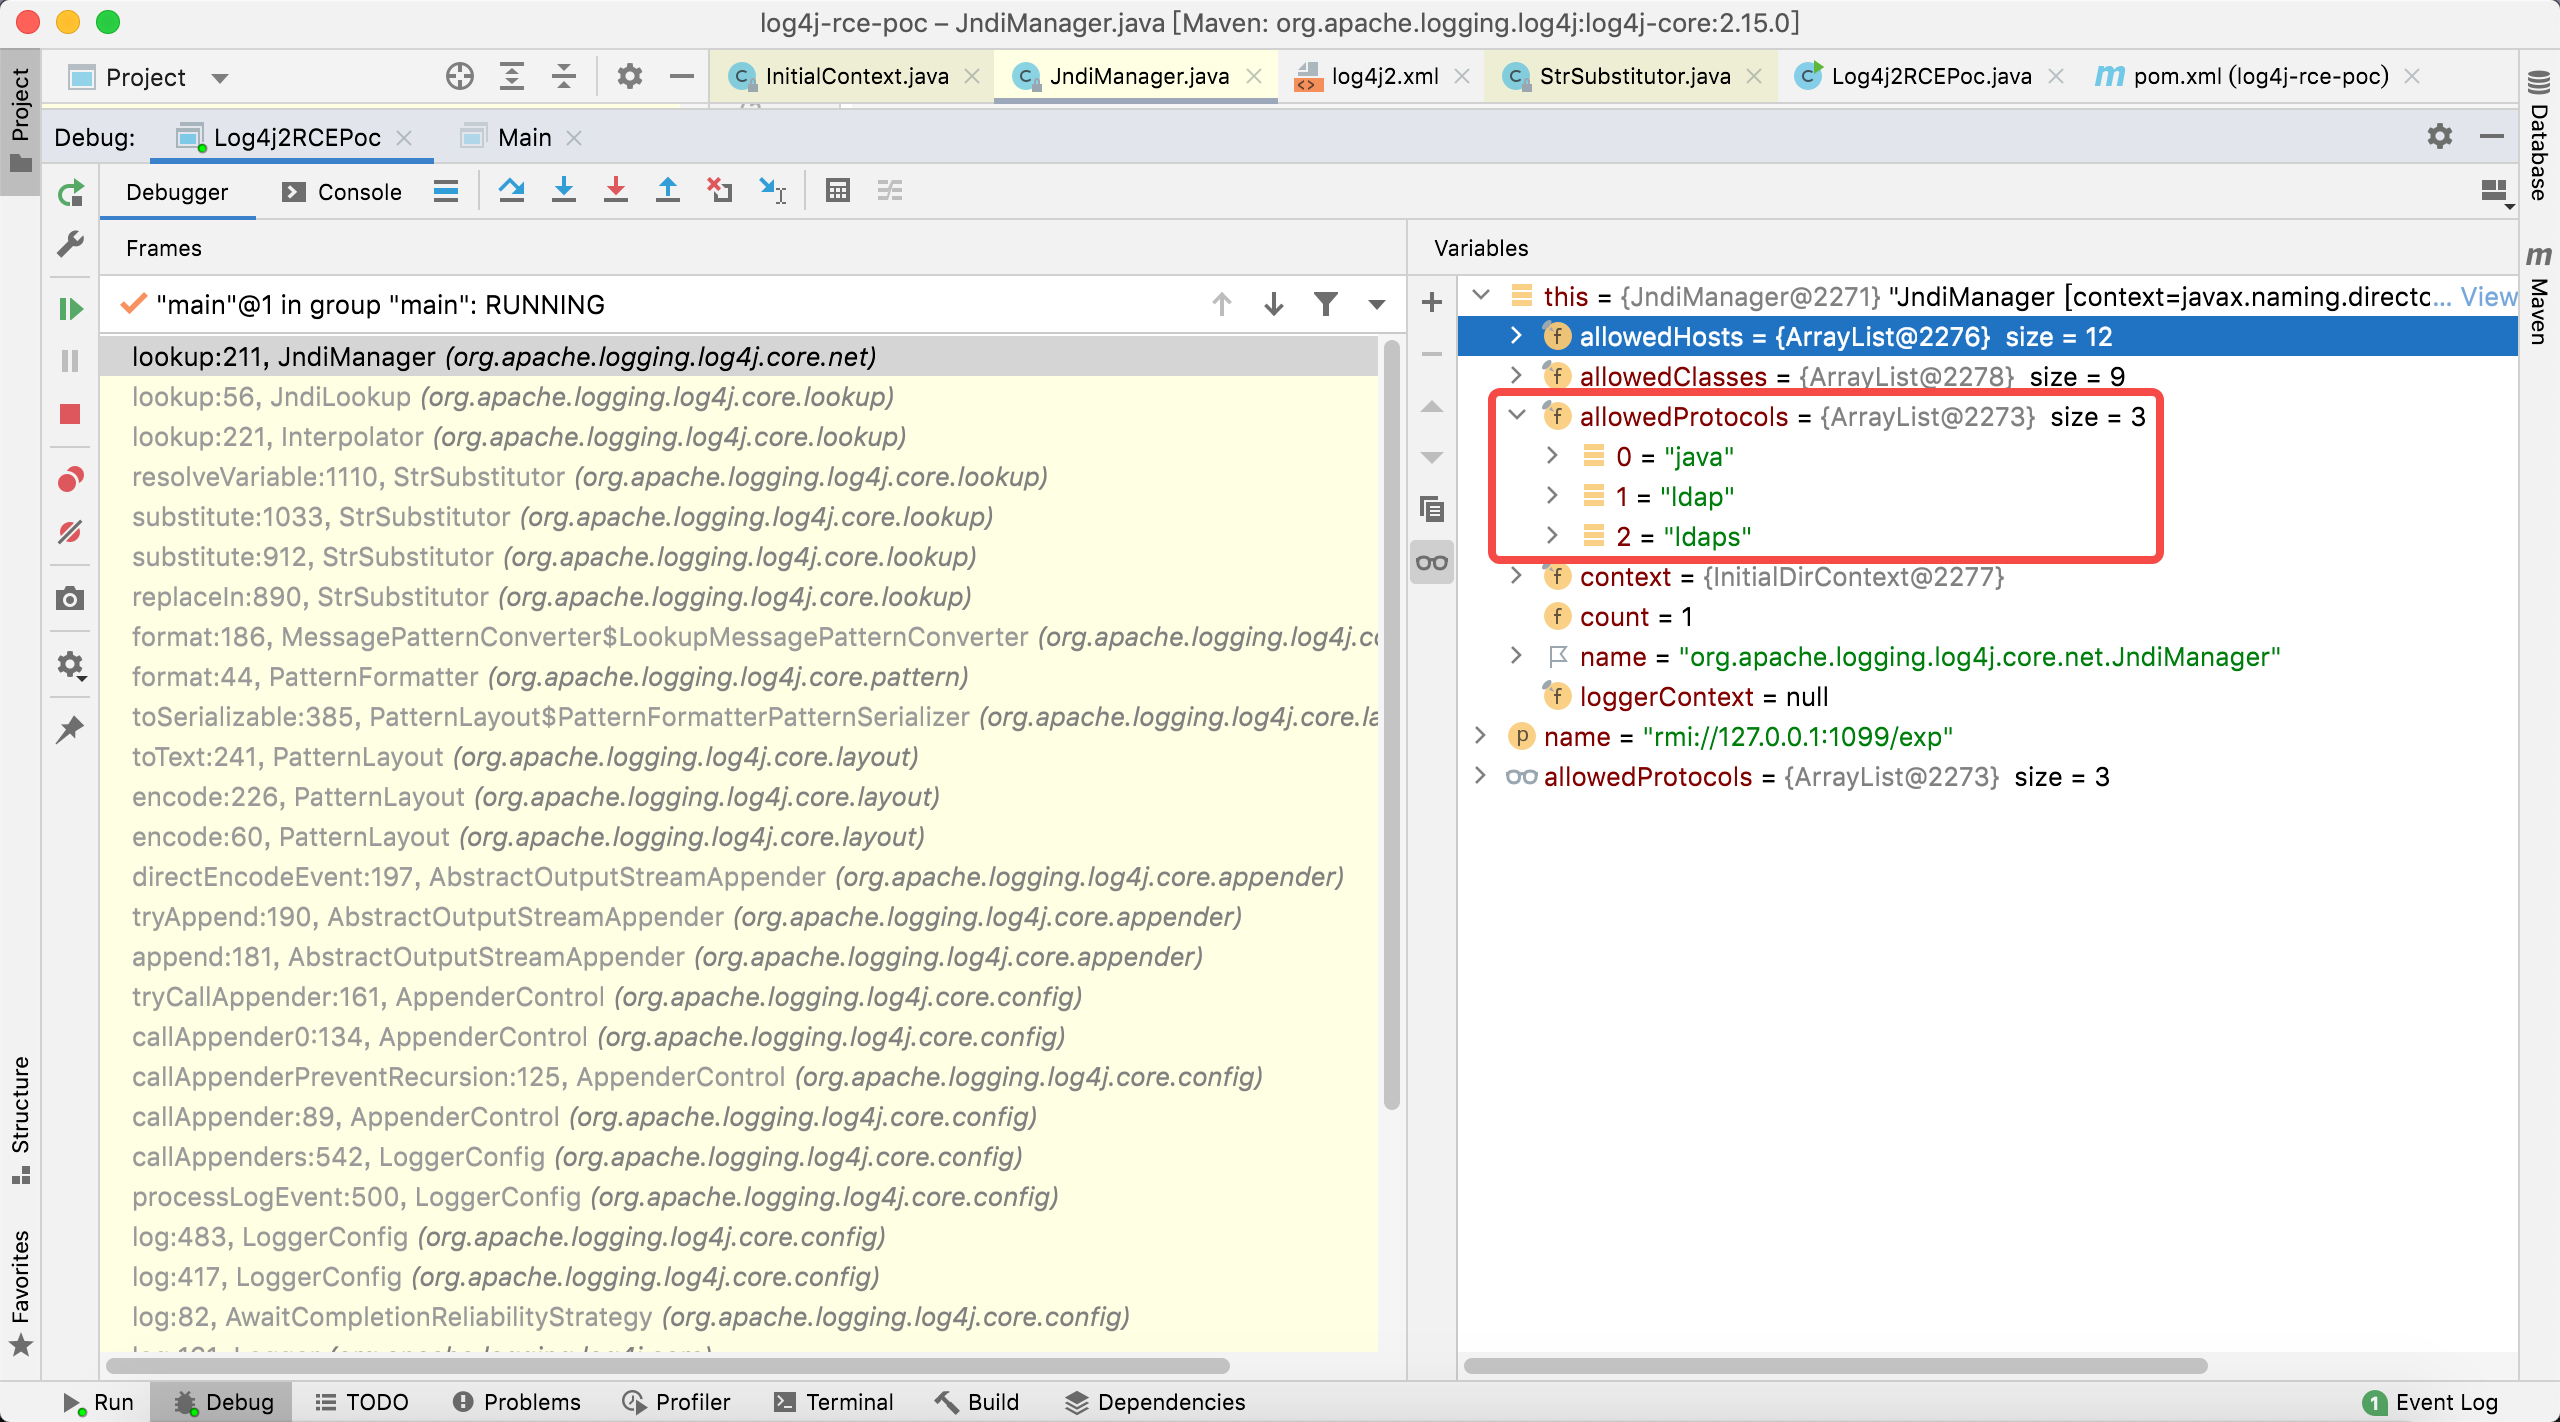This screenshot has width=2560, height=1422.
Task: Close the JndiManager.java tab
Action: coord(1254,77)
